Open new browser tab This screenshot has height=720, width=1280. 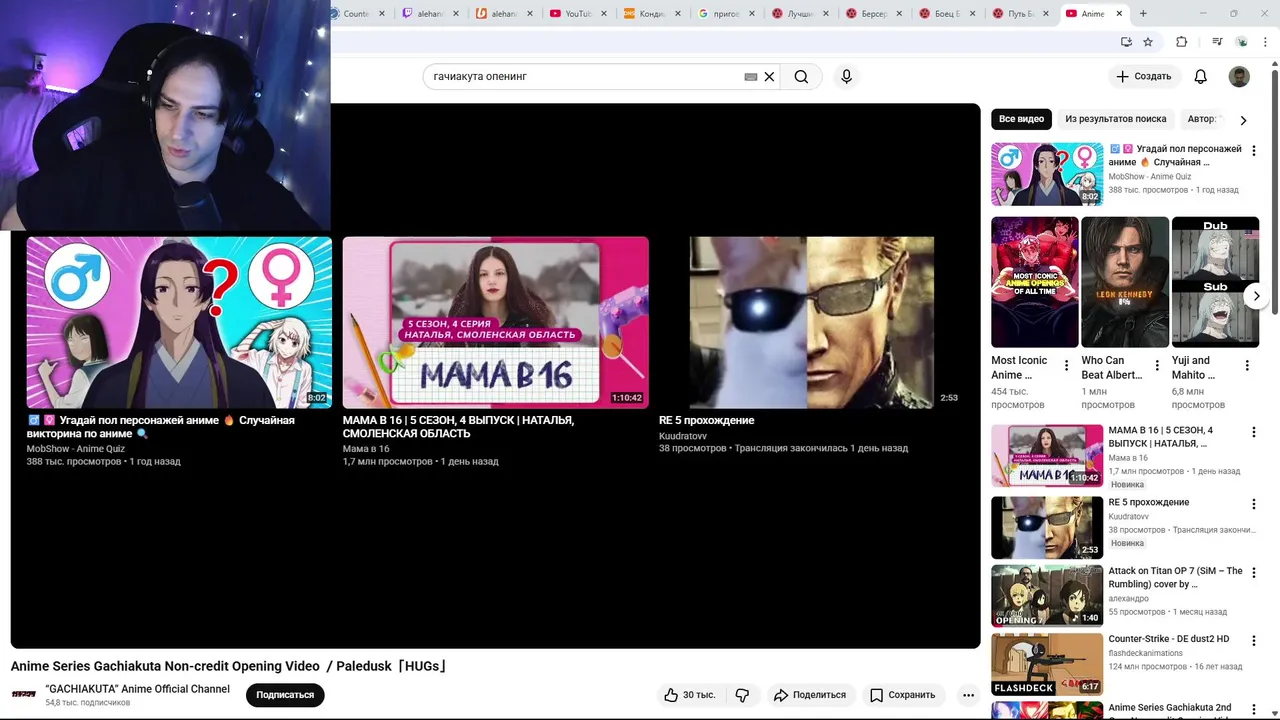(x=1143, y=14)
